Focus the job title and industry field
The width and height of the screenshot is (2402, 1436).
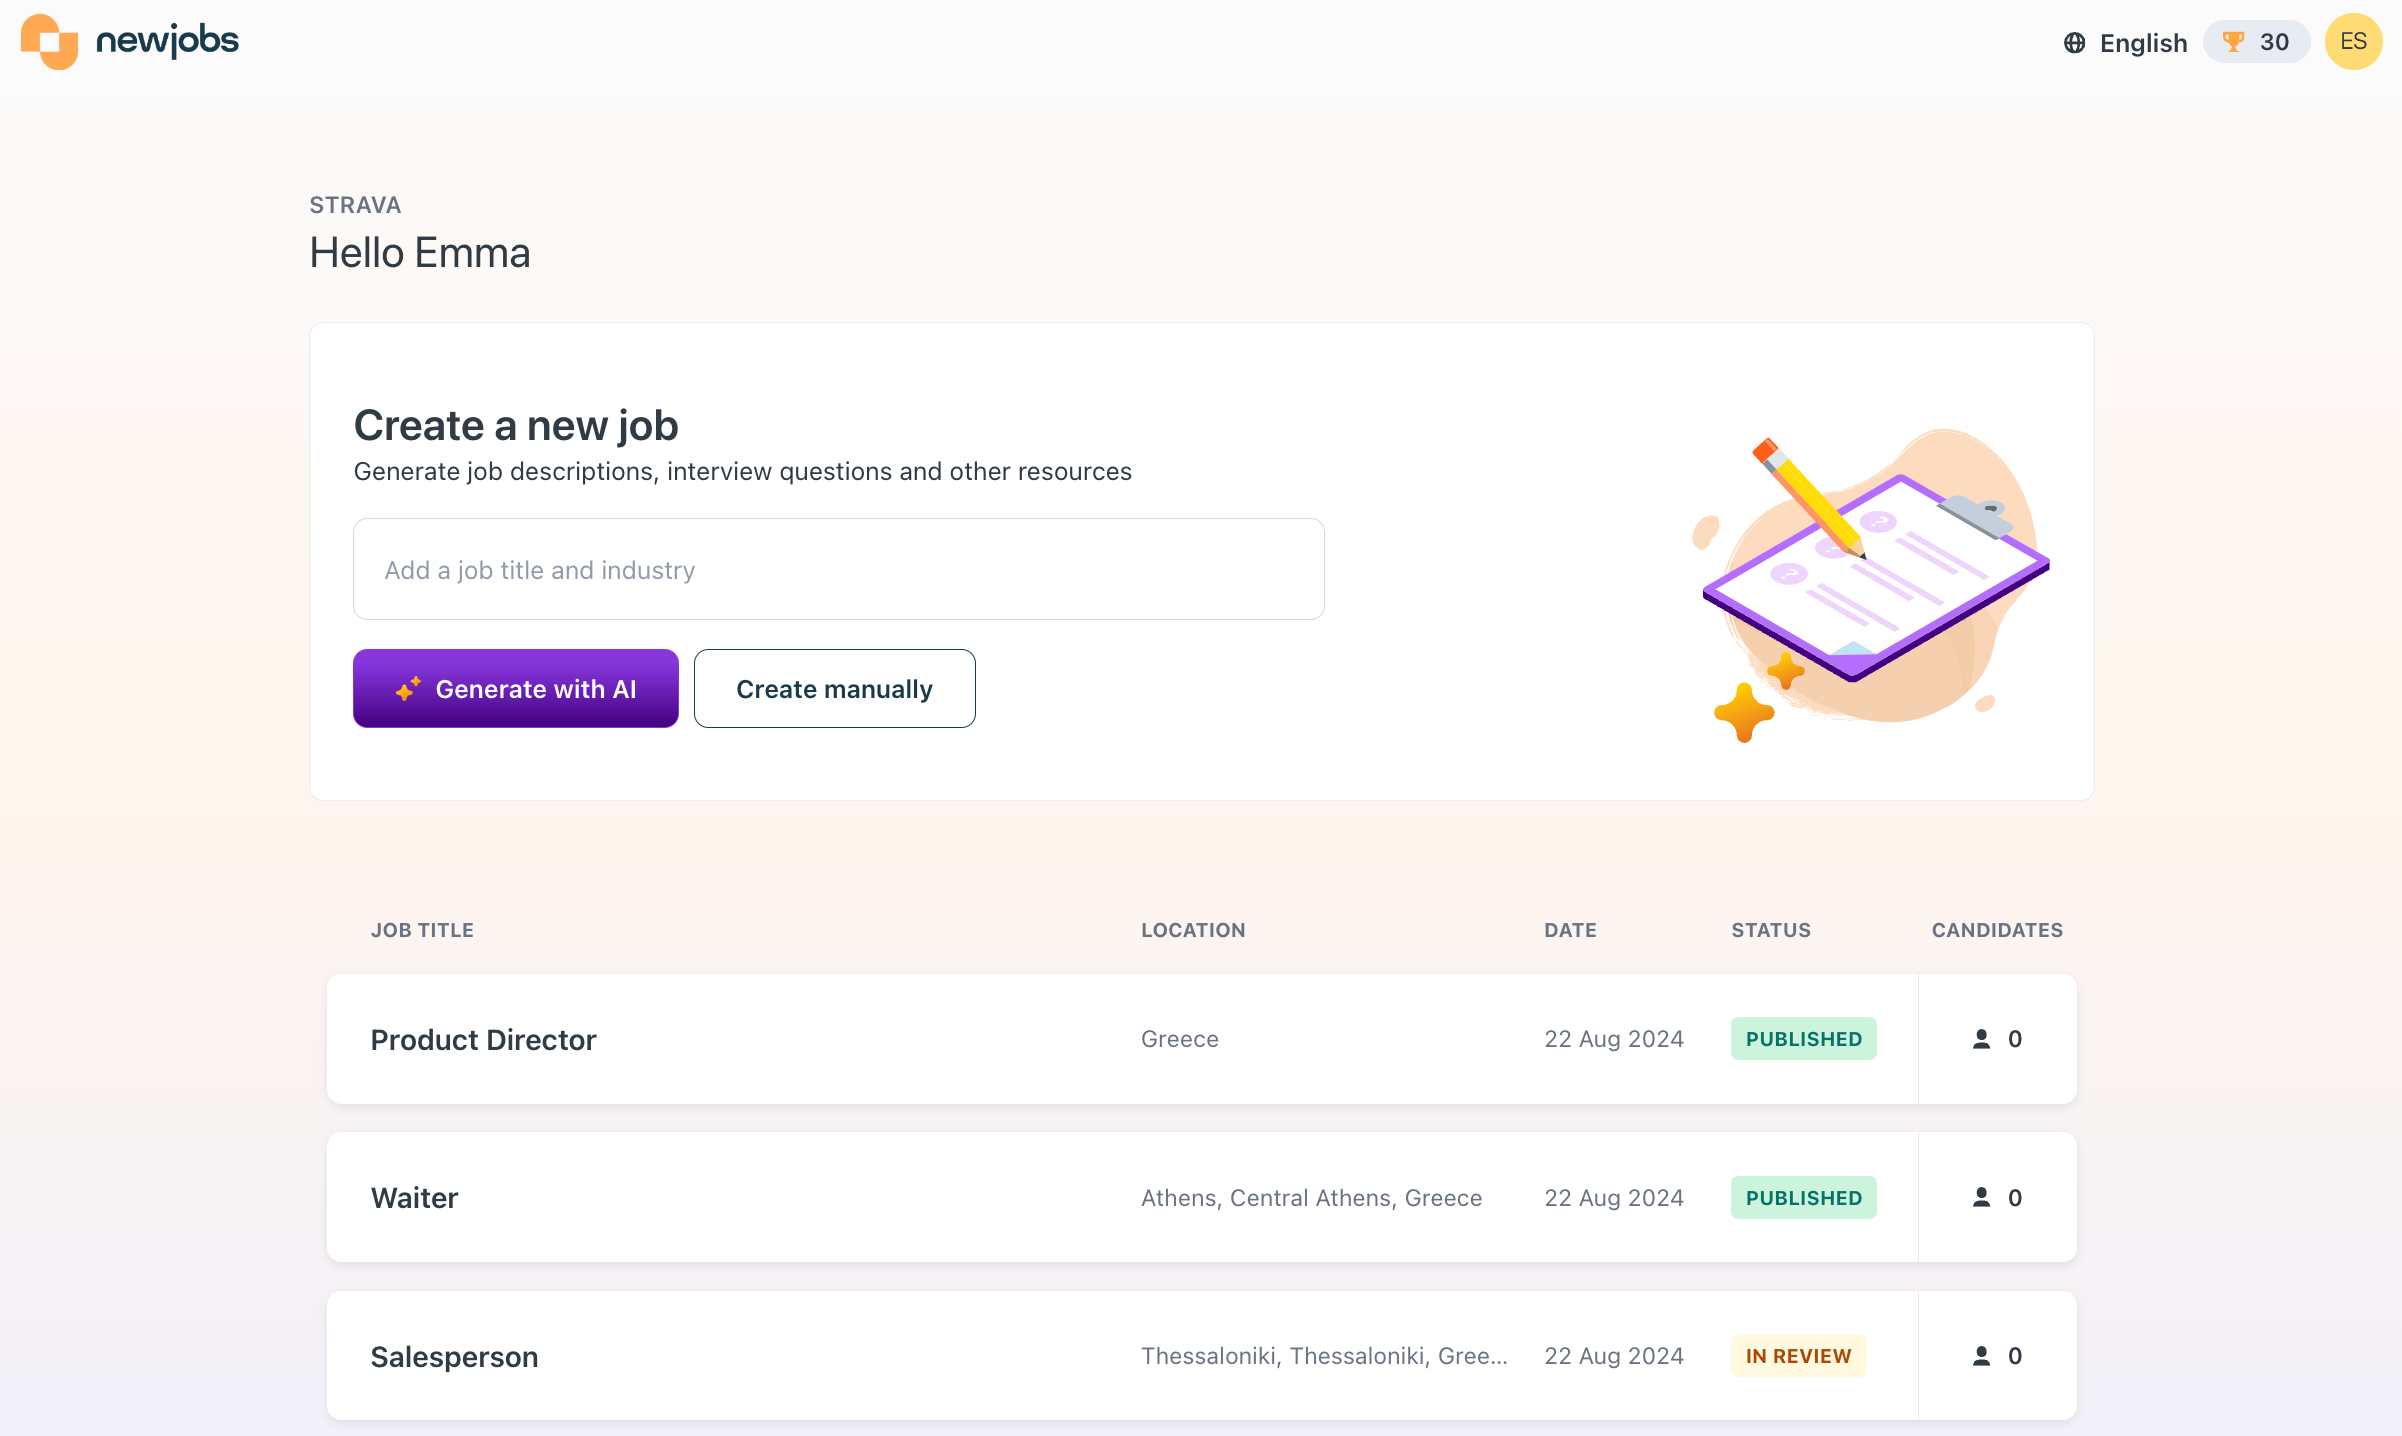[x=838, y=570]
